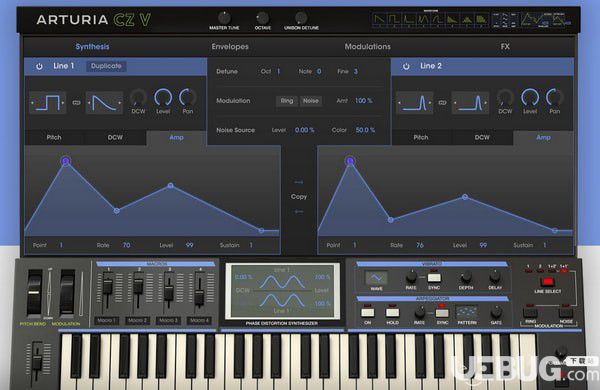Click the Line 1 envelope Rate value 70

126,245
